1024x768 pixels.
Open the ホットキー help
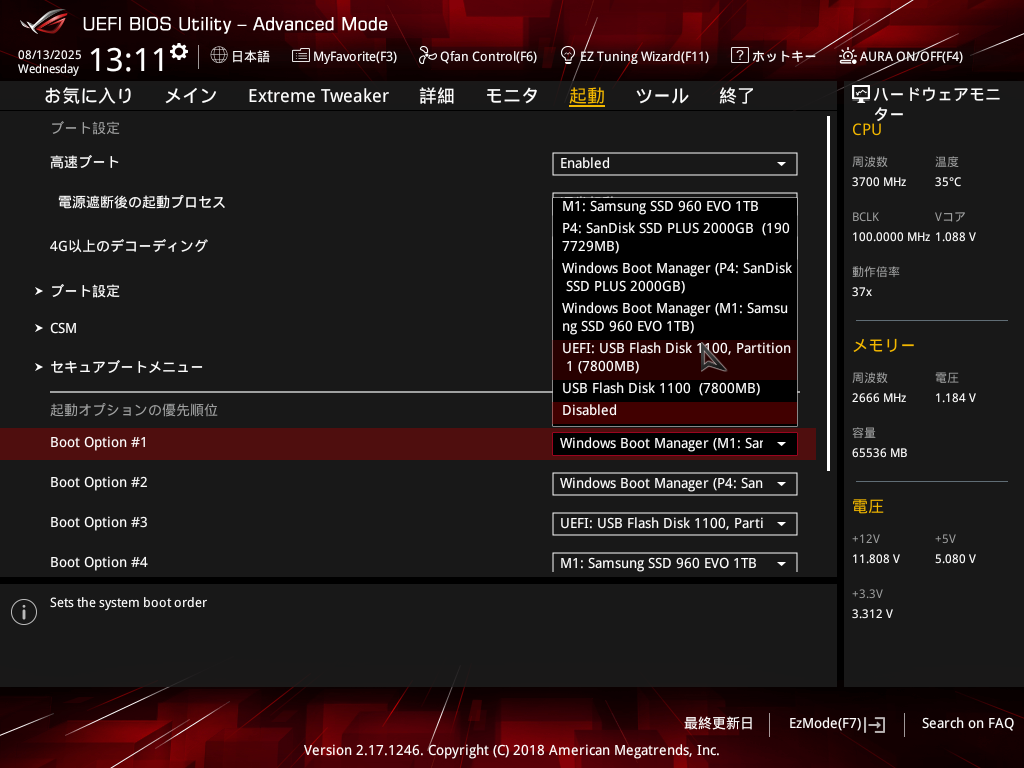(x=773, y=56)
